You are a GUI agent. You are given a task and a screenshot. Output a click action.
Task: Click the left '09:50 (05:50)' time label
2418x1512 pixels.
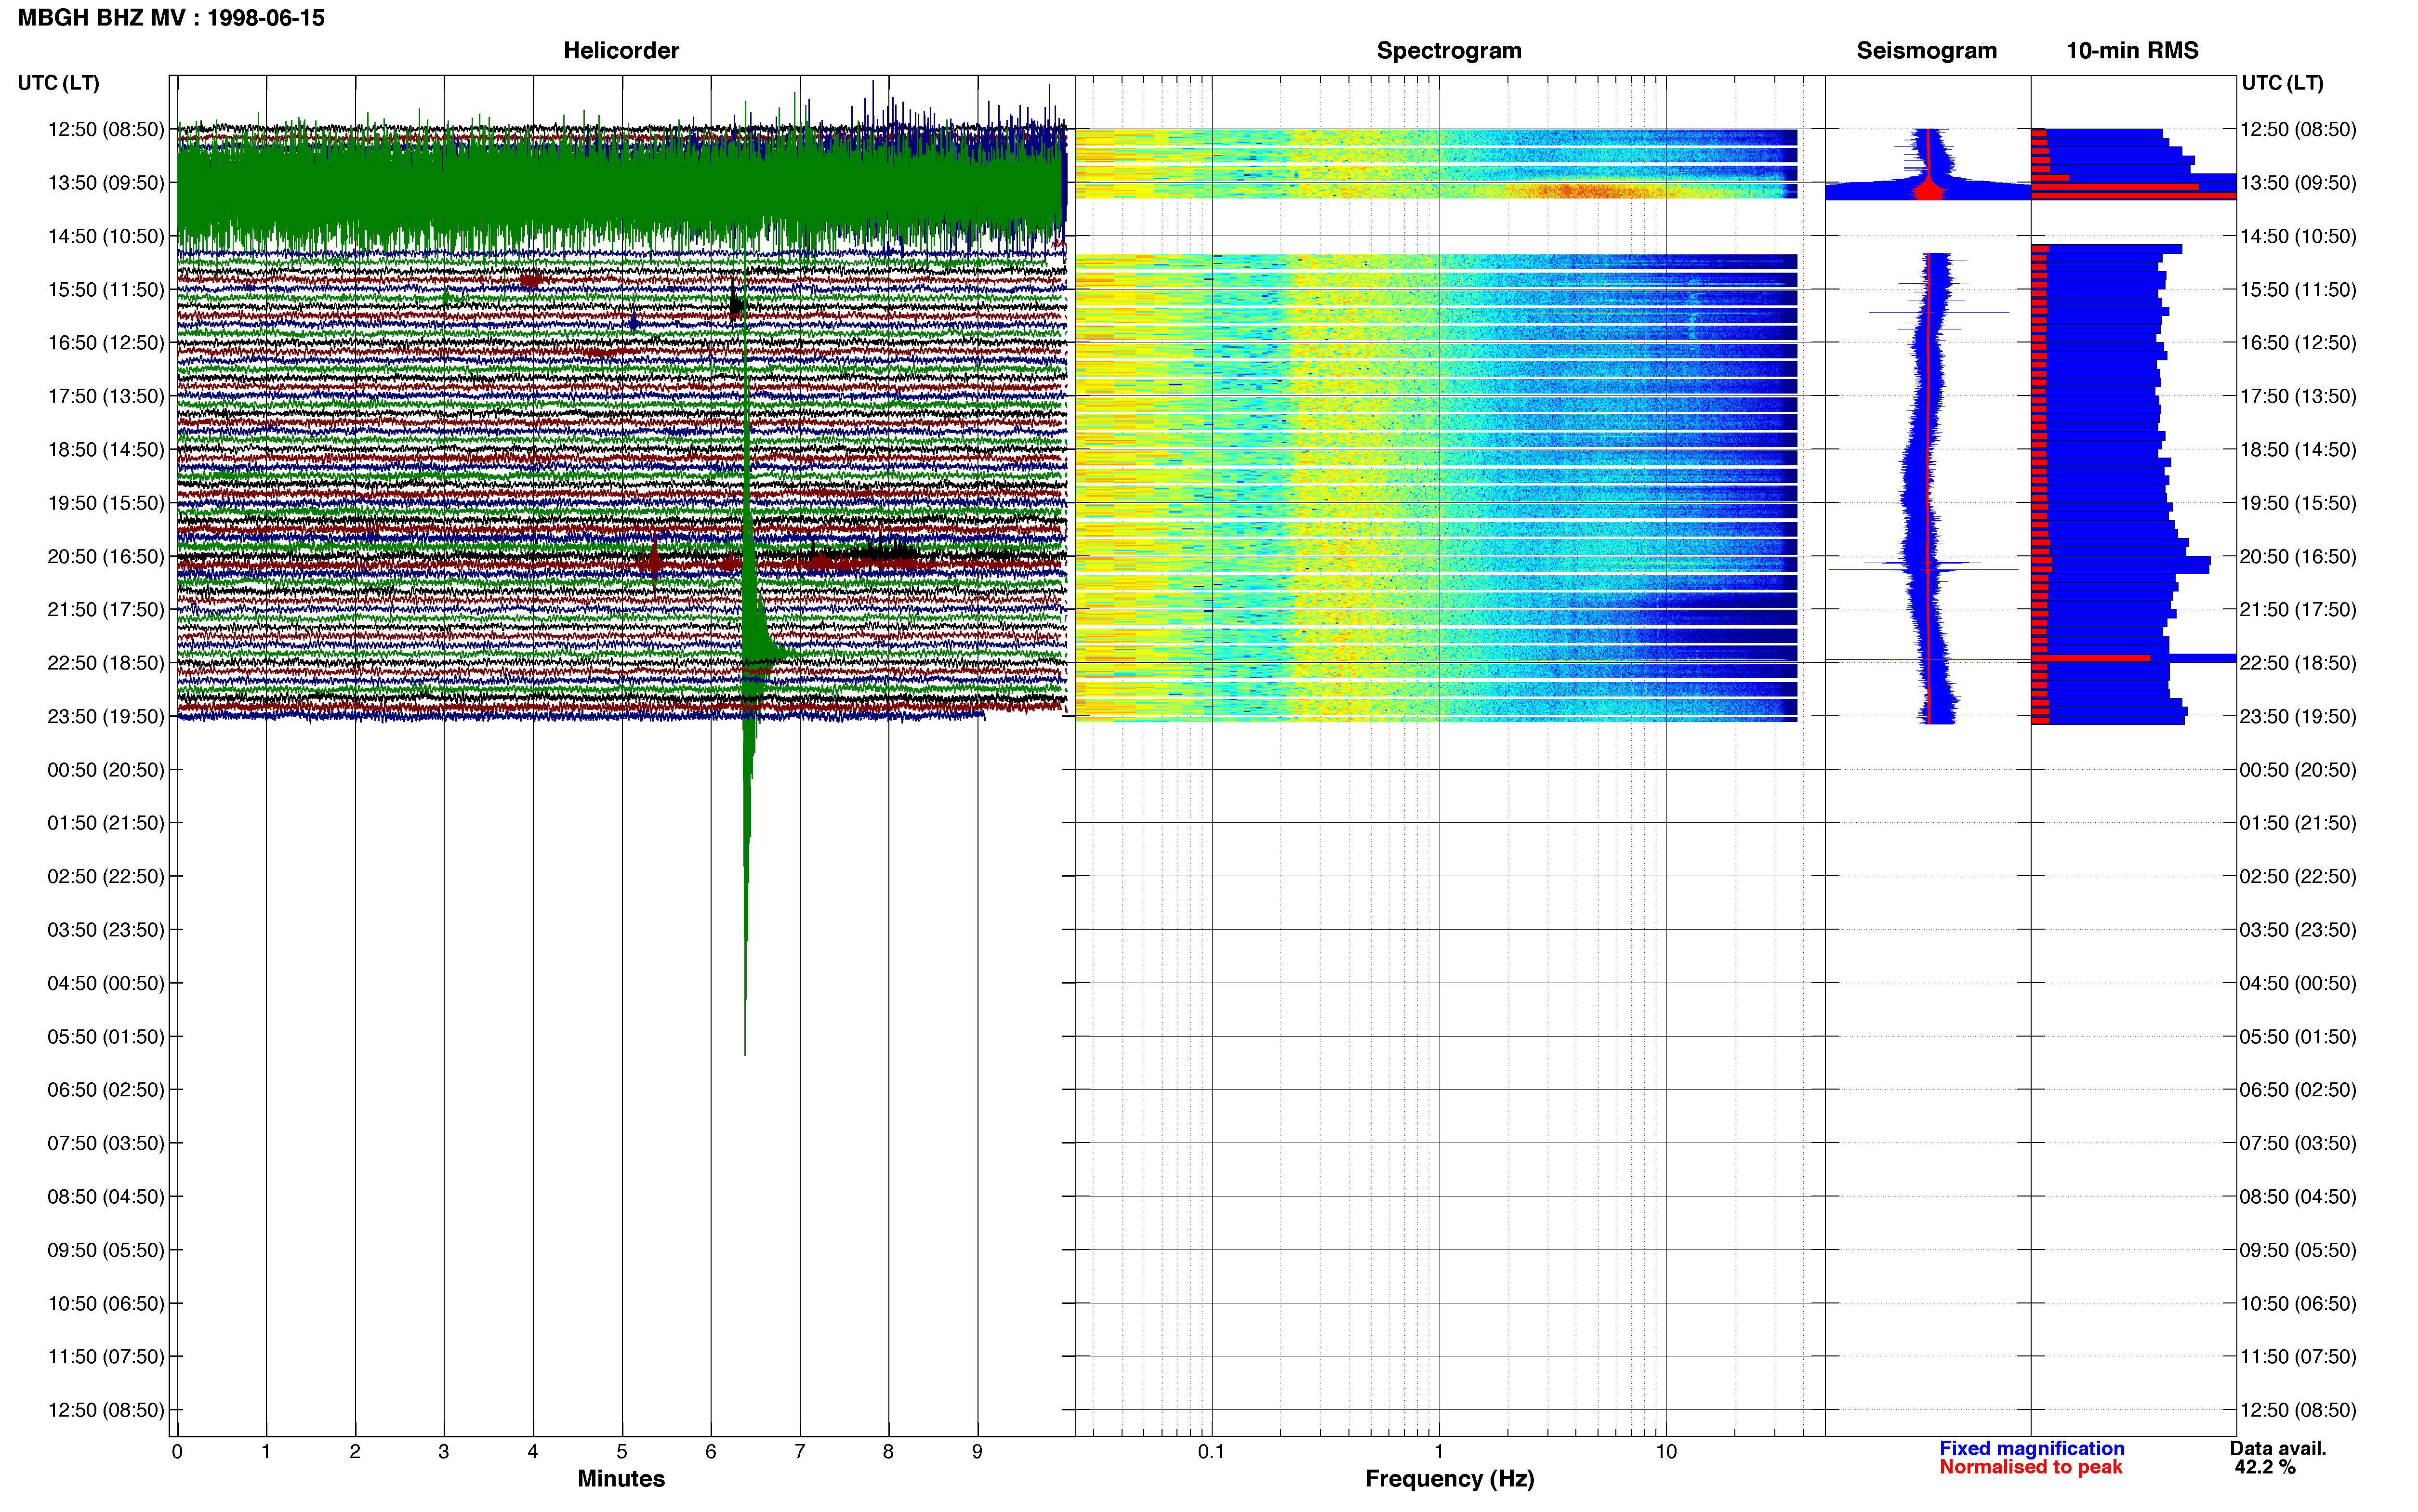106,1250
